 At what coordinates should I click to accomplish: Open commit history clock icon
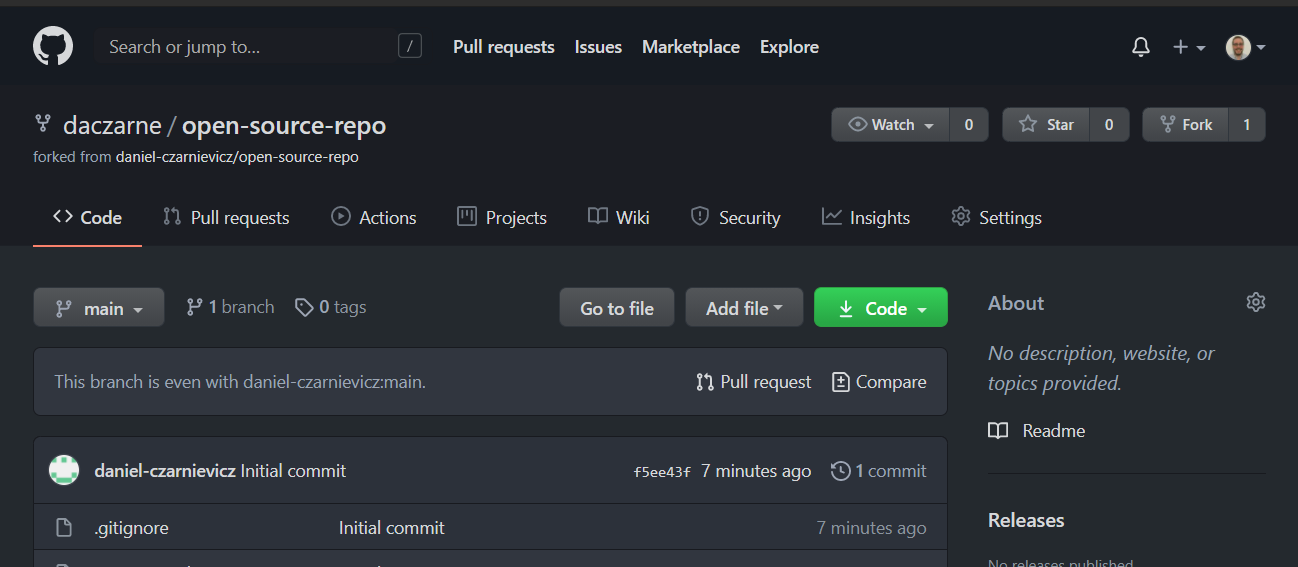point(841,471)
